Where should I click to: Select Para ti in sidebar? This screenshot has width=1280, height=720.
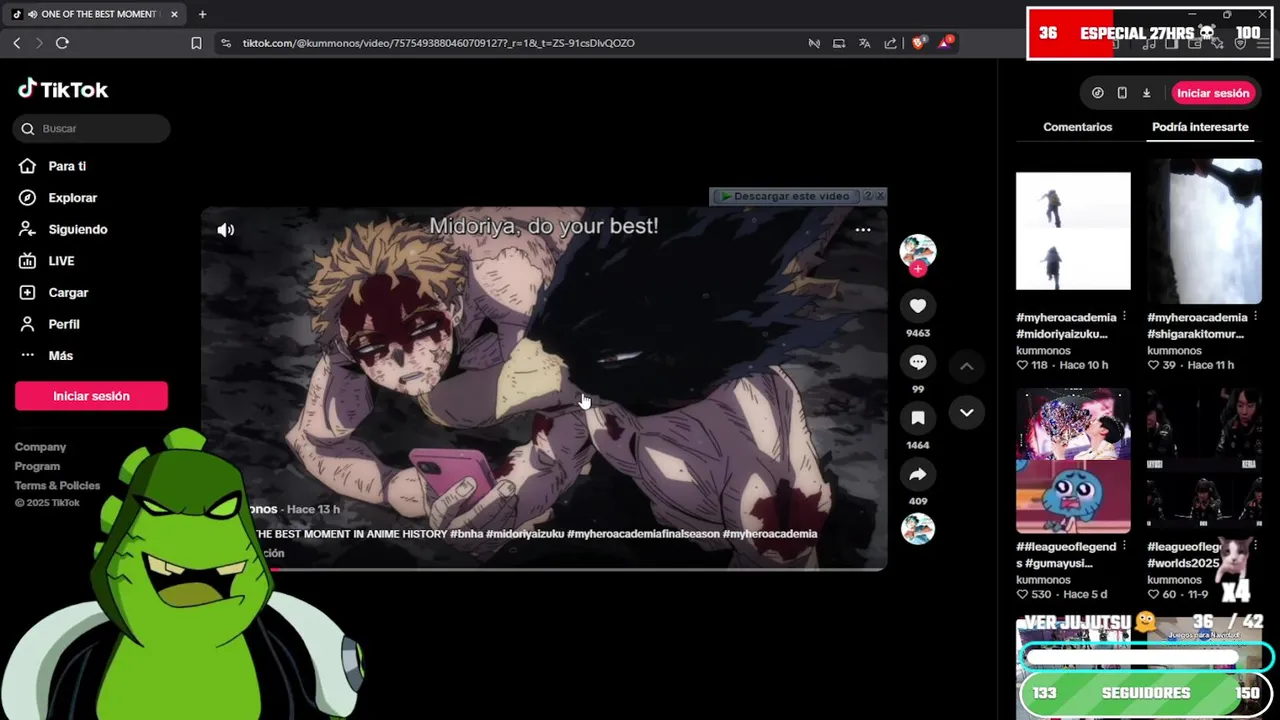(x=67, y=166)
